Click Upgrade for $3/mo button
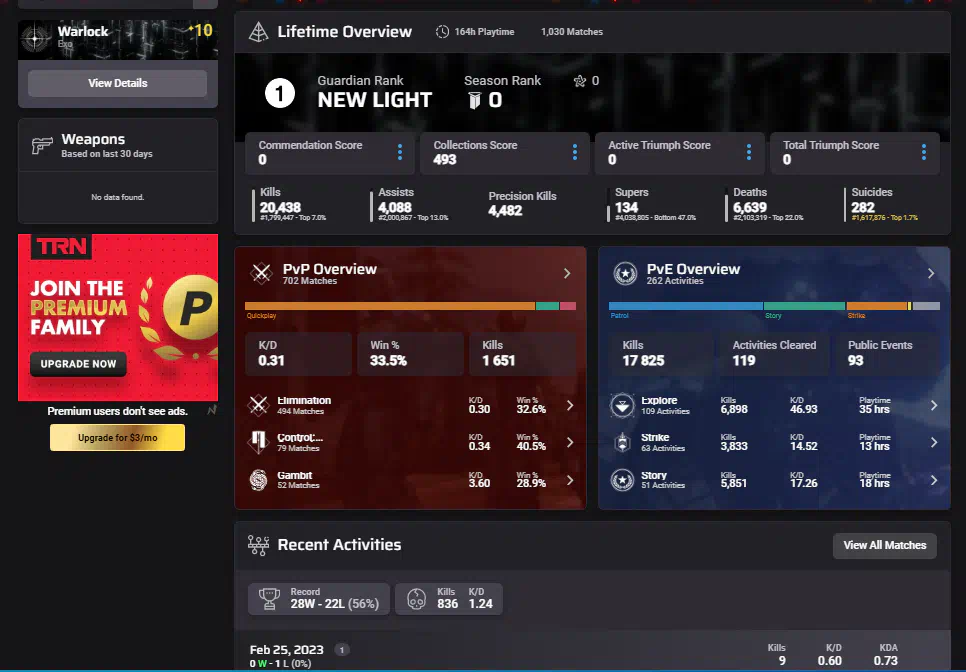966x672 pixels. (x=117, y=438)
